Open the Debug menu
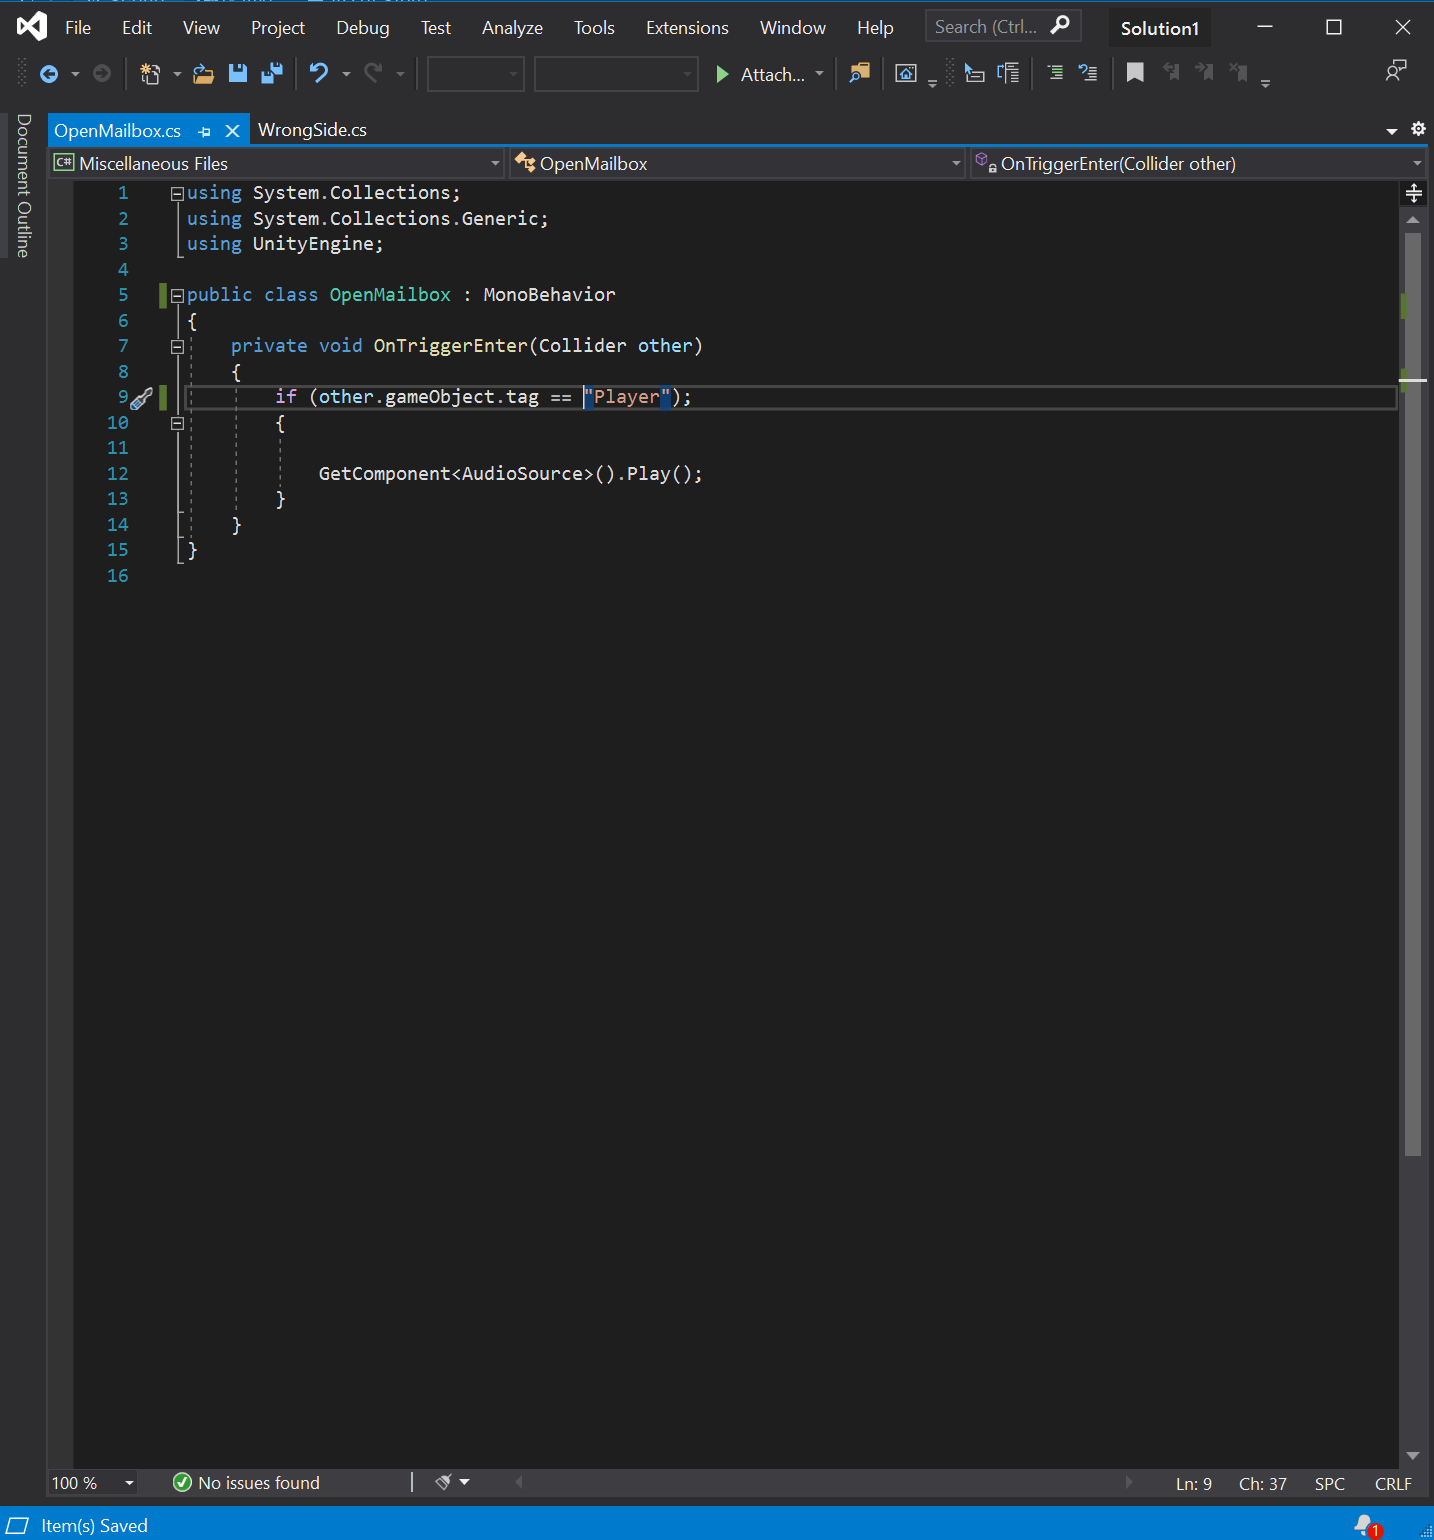The image size is (1434, 1540). point(362,28)
